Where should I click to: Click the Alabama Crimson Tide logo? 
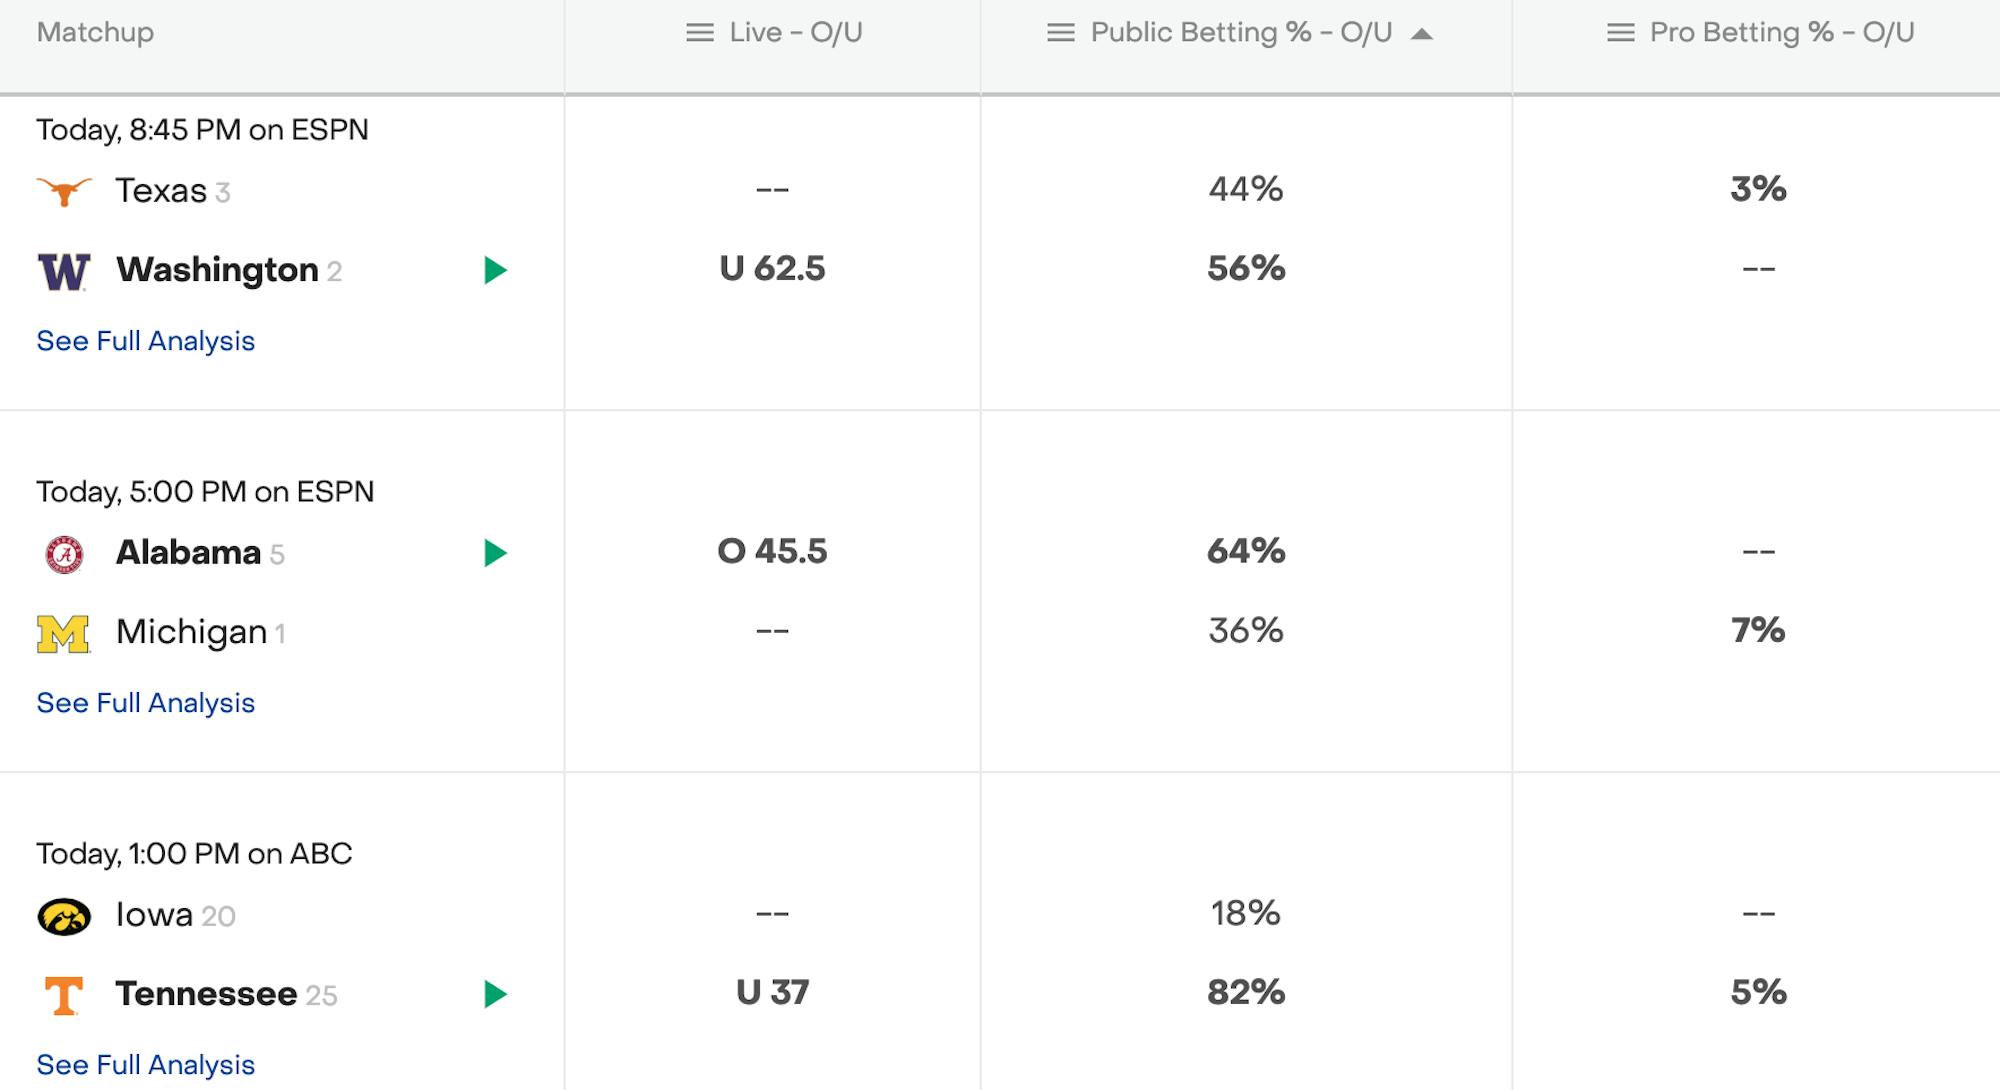coord(64,554)
